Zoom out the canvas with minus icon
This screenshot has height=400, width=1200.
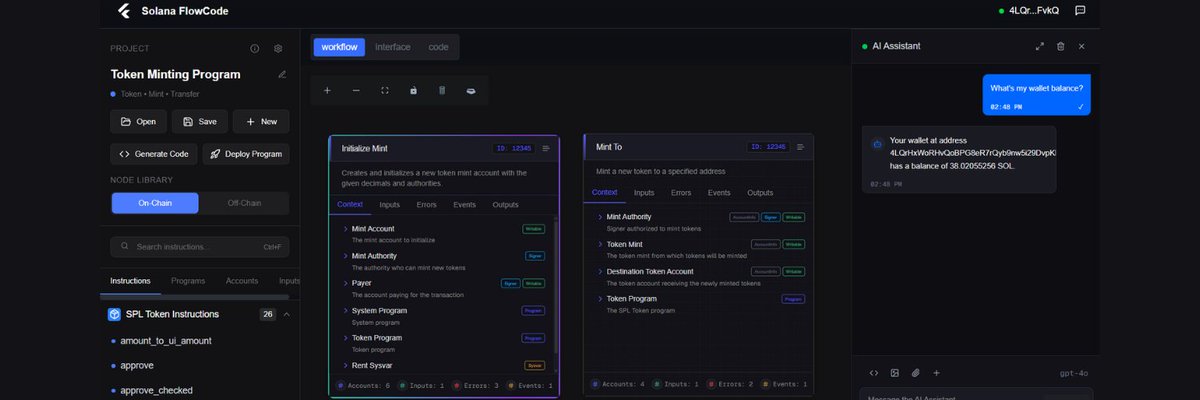pyautogui.click(x=356, y=90)
